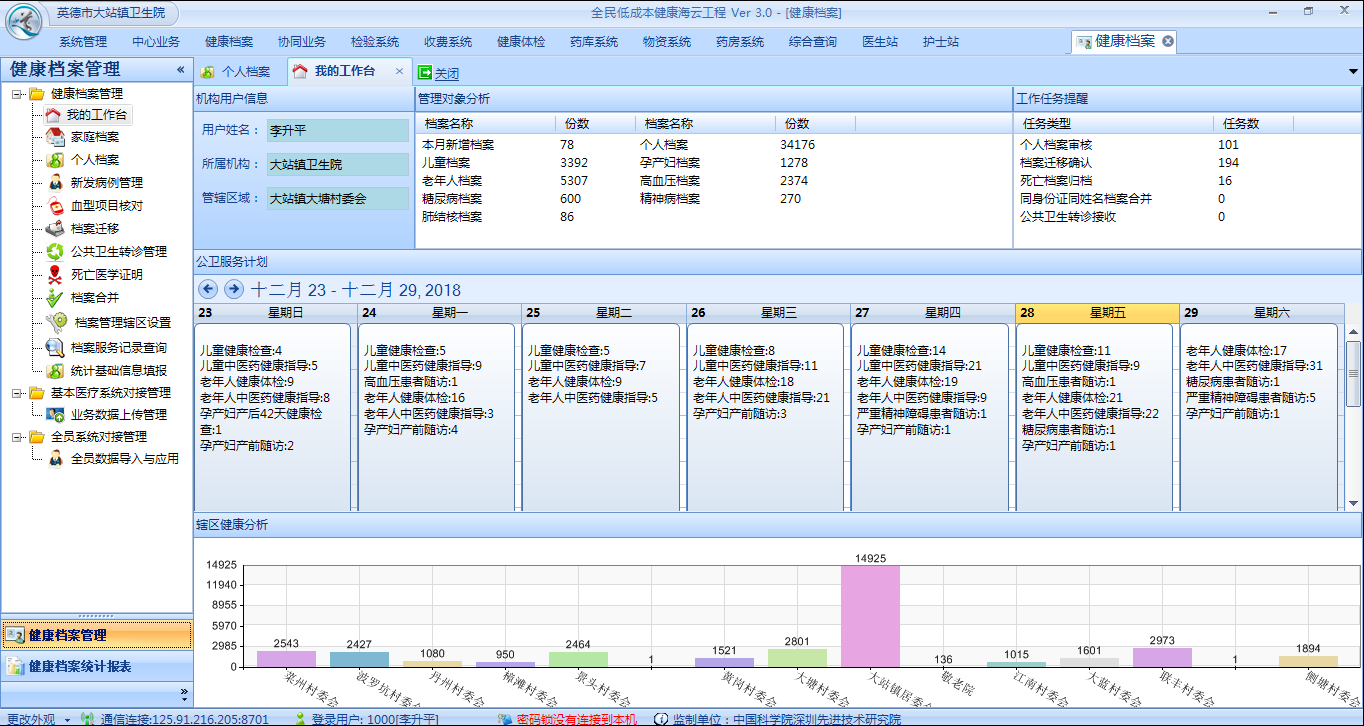Click the 血型项目核对 icon in sidebar

point(54,206)
